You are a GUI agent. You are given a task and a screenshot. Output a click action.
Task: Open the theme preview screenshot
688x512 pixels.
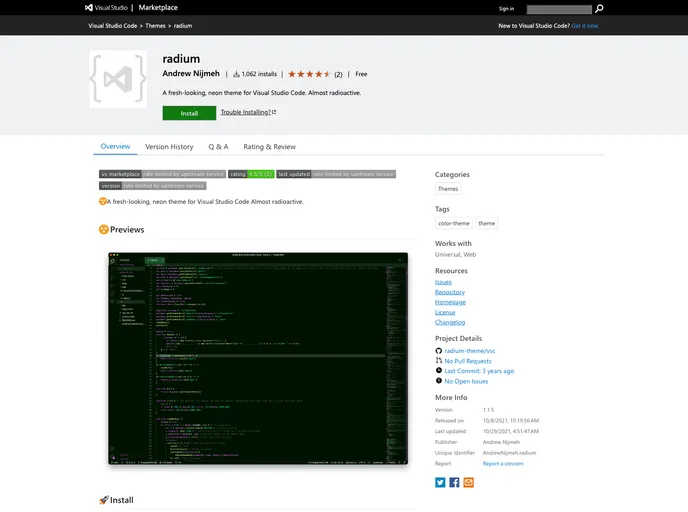pos(258,358)
